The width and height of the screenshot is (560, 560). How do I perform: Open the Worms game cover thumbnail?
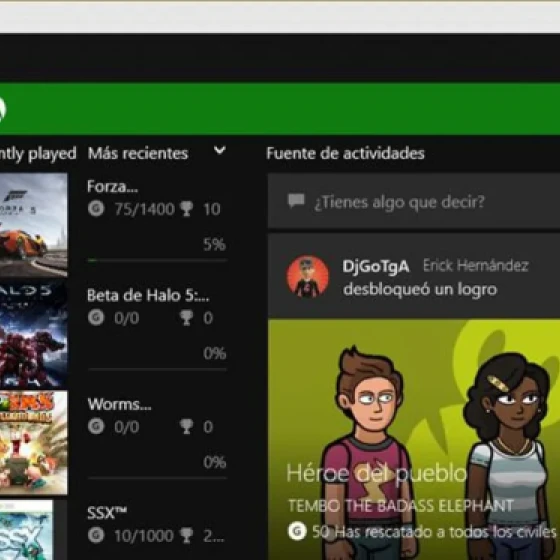tap(34, 443)
